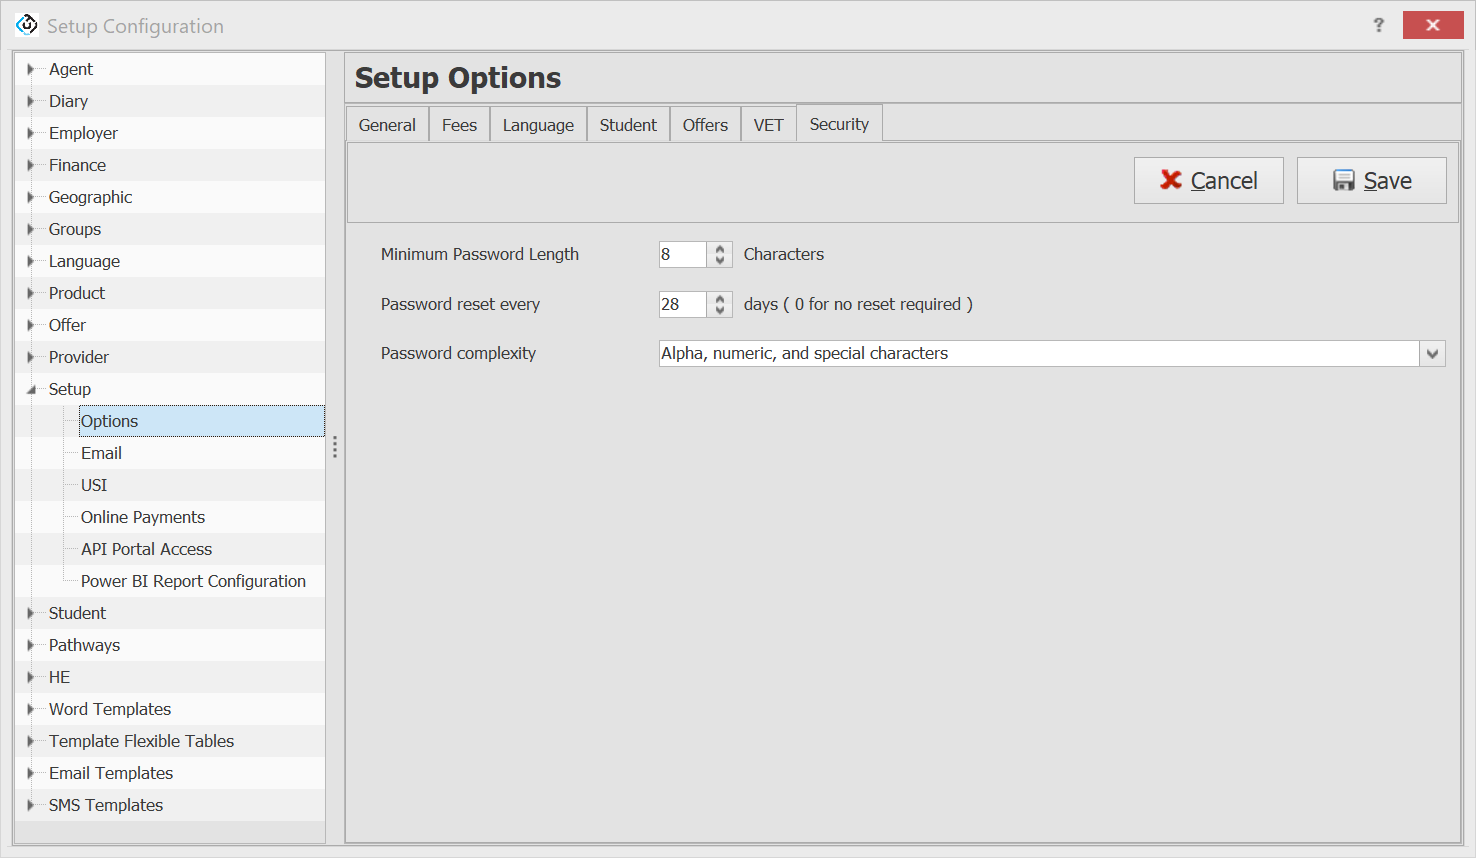1476x858 pixels.
Task: Open Power BI Report Configuration
Action: point(193,581)
